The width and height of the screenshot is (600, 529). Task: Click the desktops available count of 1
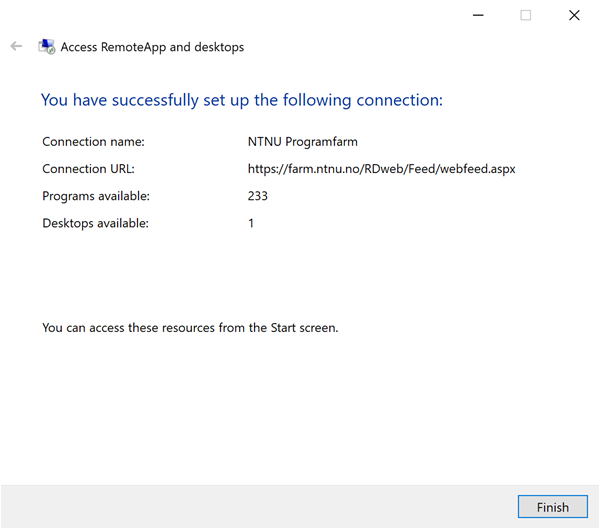251,223
